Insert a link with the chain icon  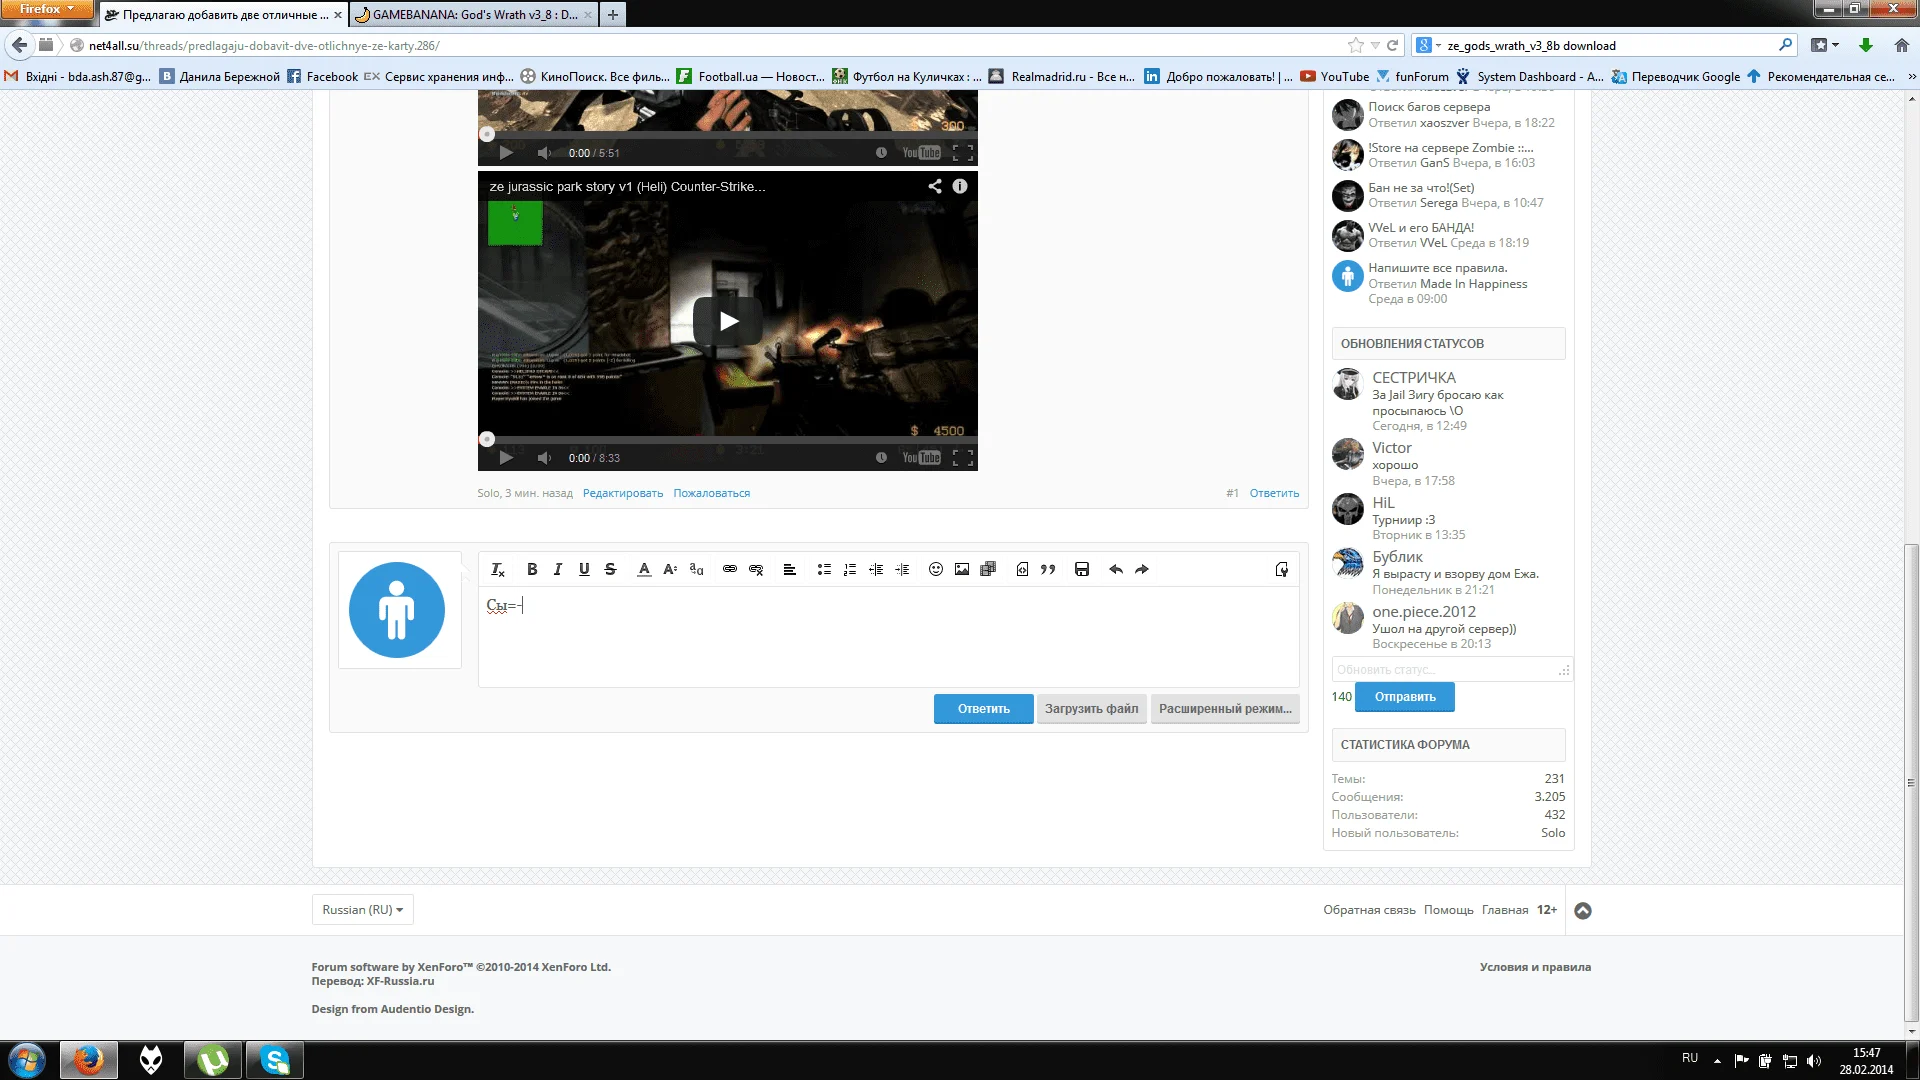coord(730,570)
